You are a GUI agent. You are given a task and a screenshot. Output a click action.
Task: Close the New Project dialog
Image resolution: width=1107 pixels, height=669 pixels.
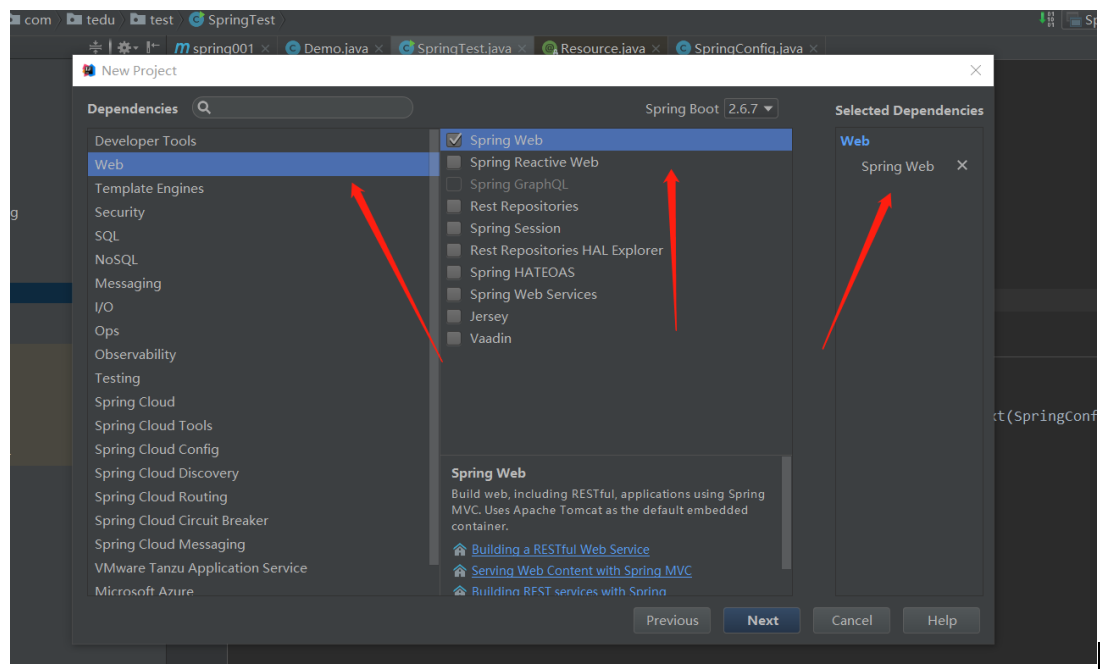tap(976, 71)
